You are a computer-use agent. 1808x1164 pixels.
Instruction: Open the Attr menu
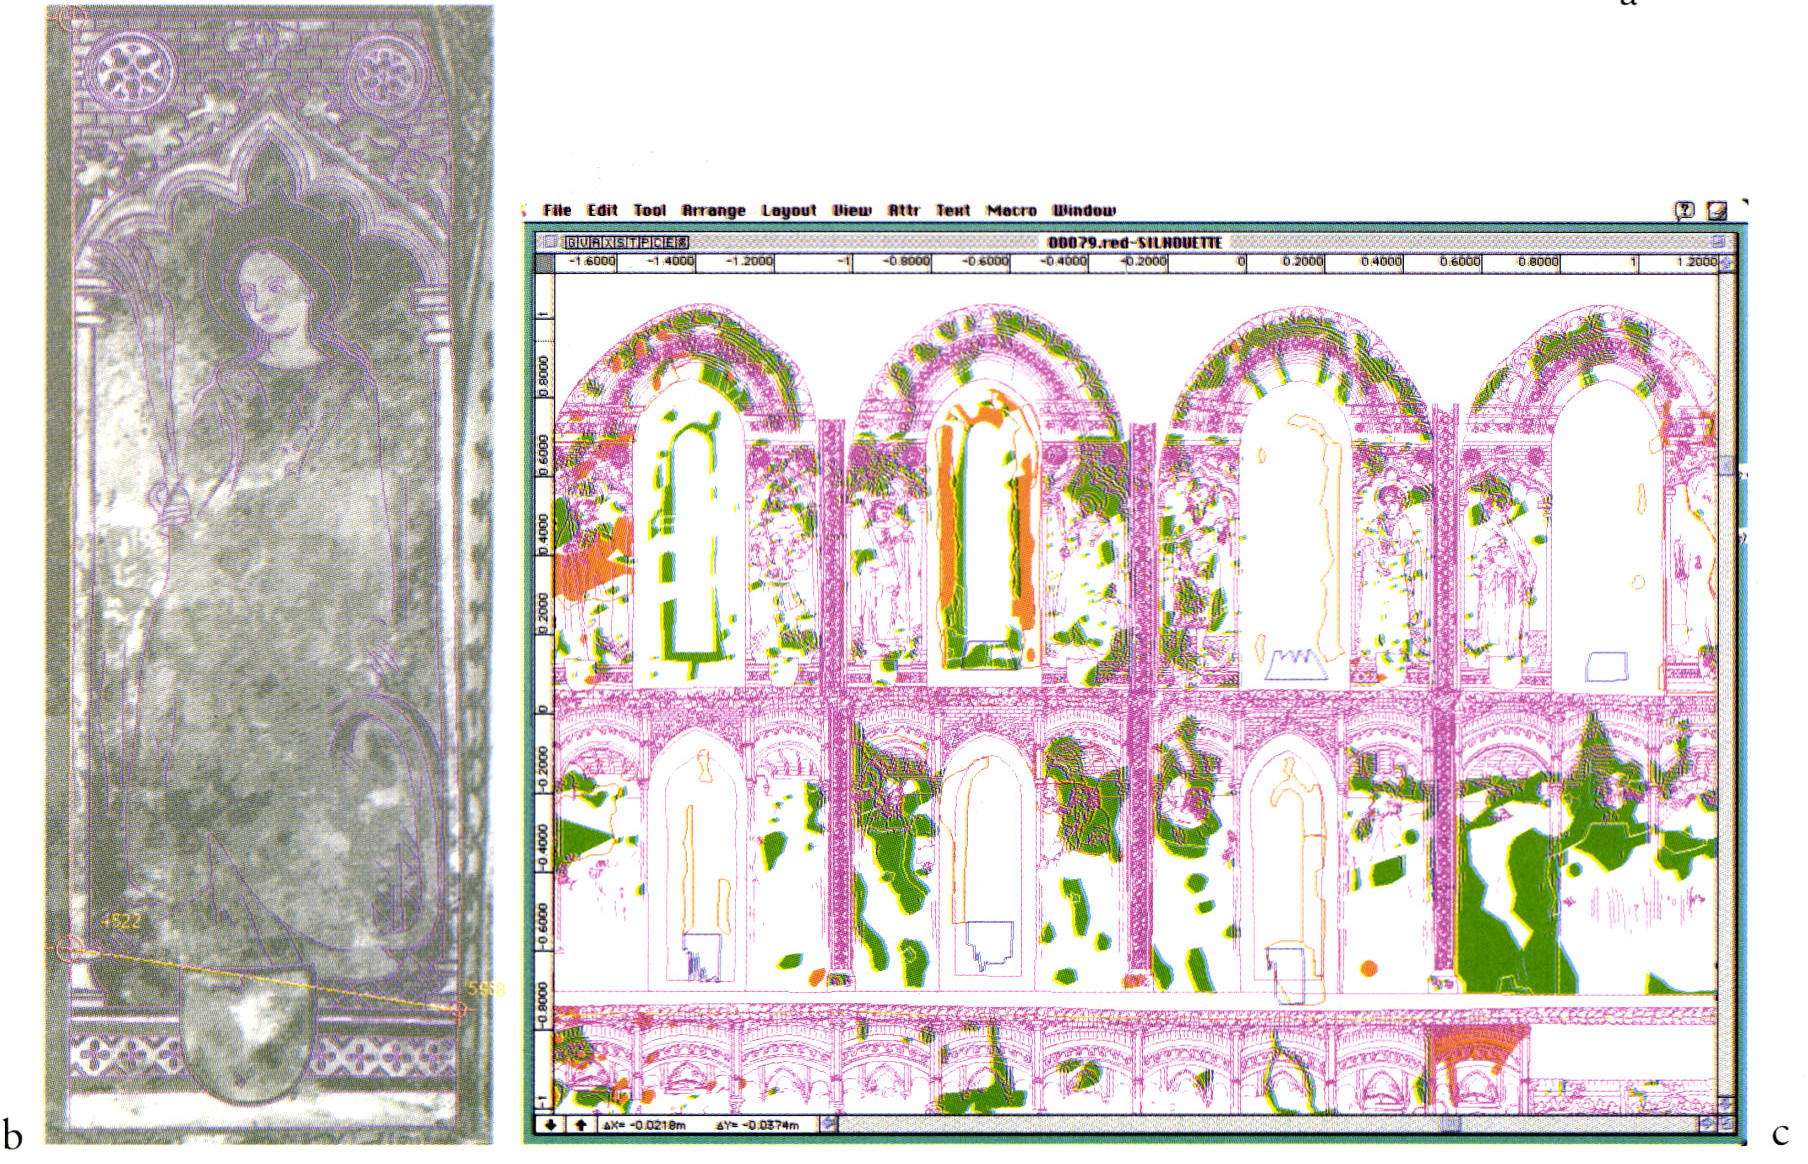point(904,210)
